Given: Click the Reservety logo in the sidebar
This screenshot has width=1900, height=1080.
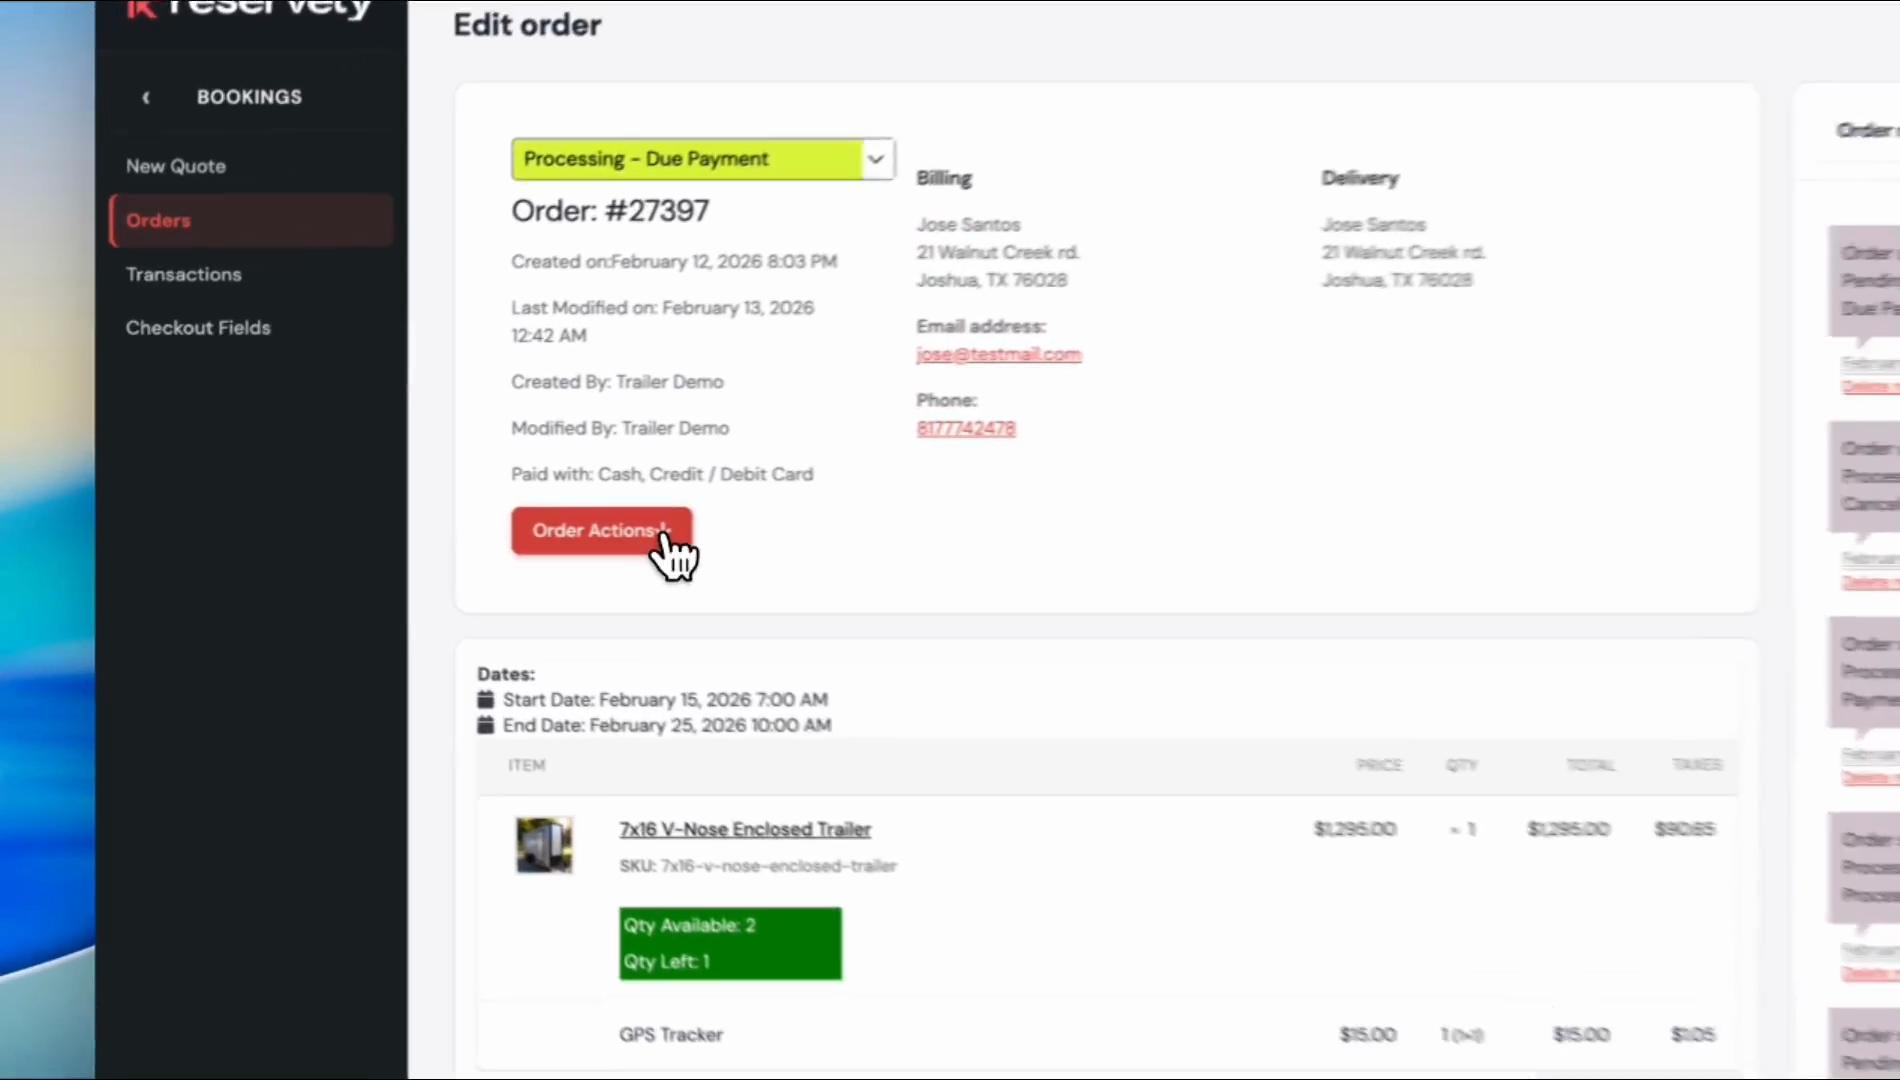Looking at the screenshot, I should click(250, 10).
